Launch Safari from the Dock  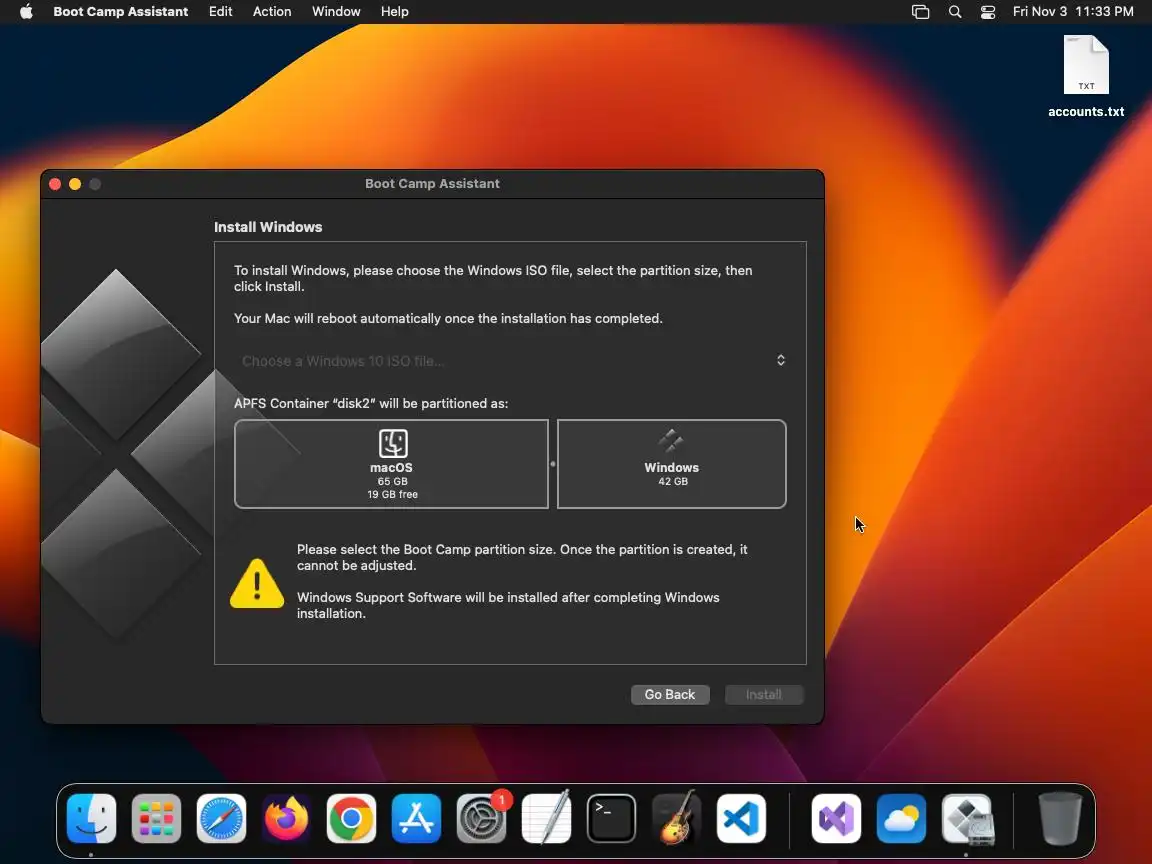tap(221, 818)
